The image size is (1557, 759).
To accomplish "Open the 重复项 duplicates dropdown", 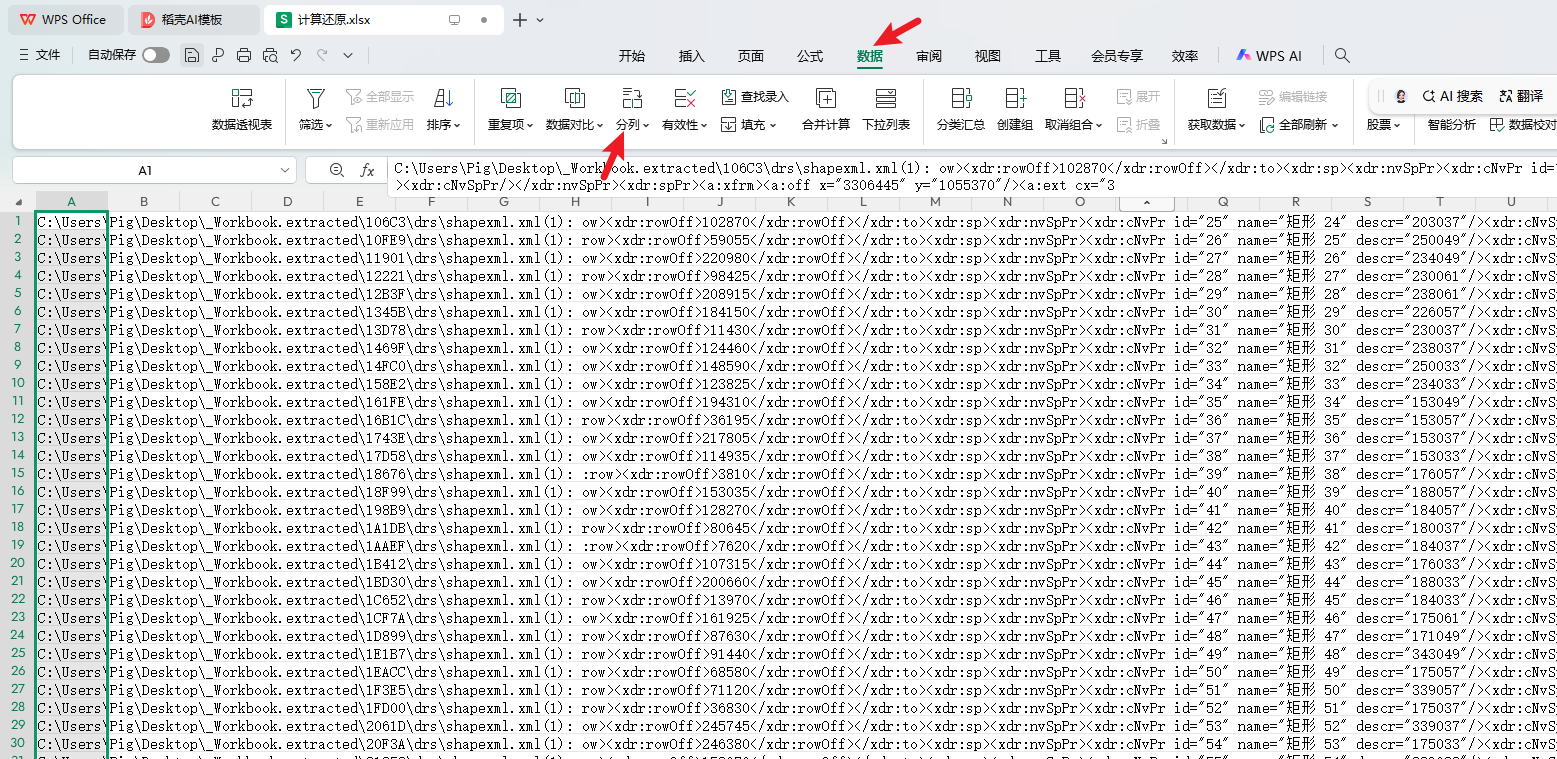I will click(510, 125).
